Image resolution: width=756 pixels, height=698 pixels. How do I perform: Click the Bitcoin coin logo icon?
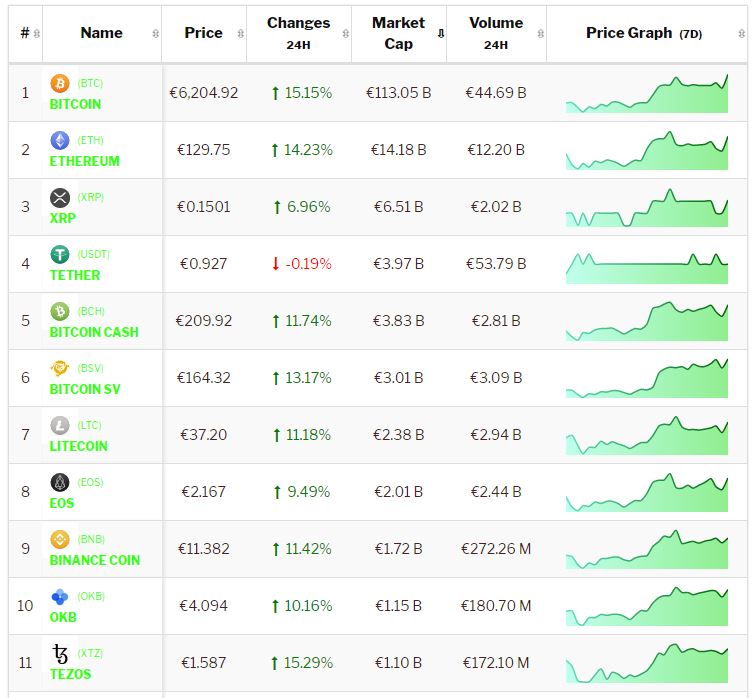59,83
